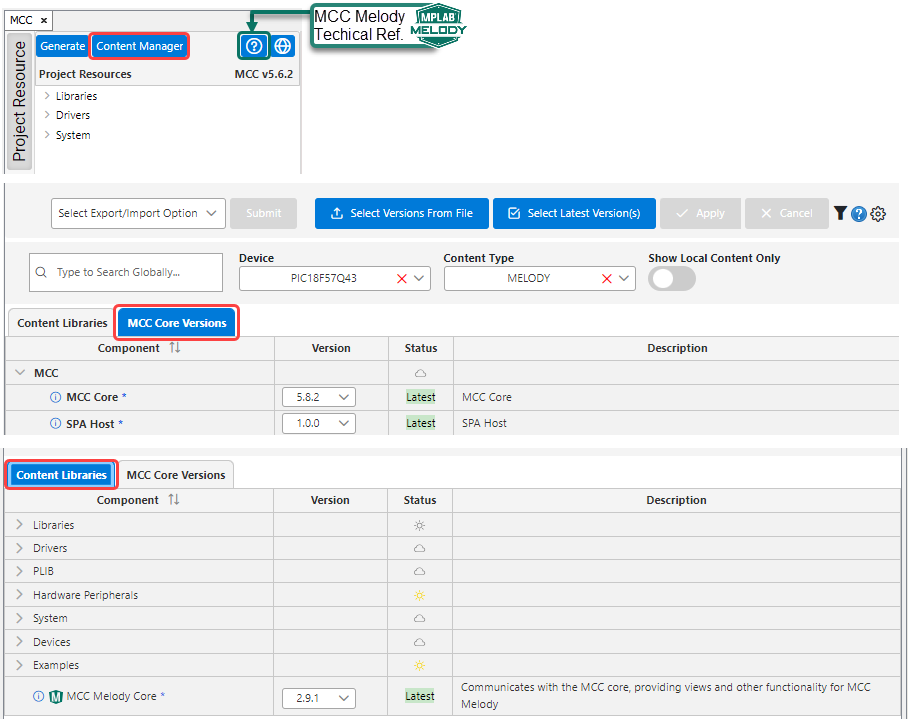Clear the MELODY content type selection
Viewport: 908px width, 719px height.
(607, 278)
